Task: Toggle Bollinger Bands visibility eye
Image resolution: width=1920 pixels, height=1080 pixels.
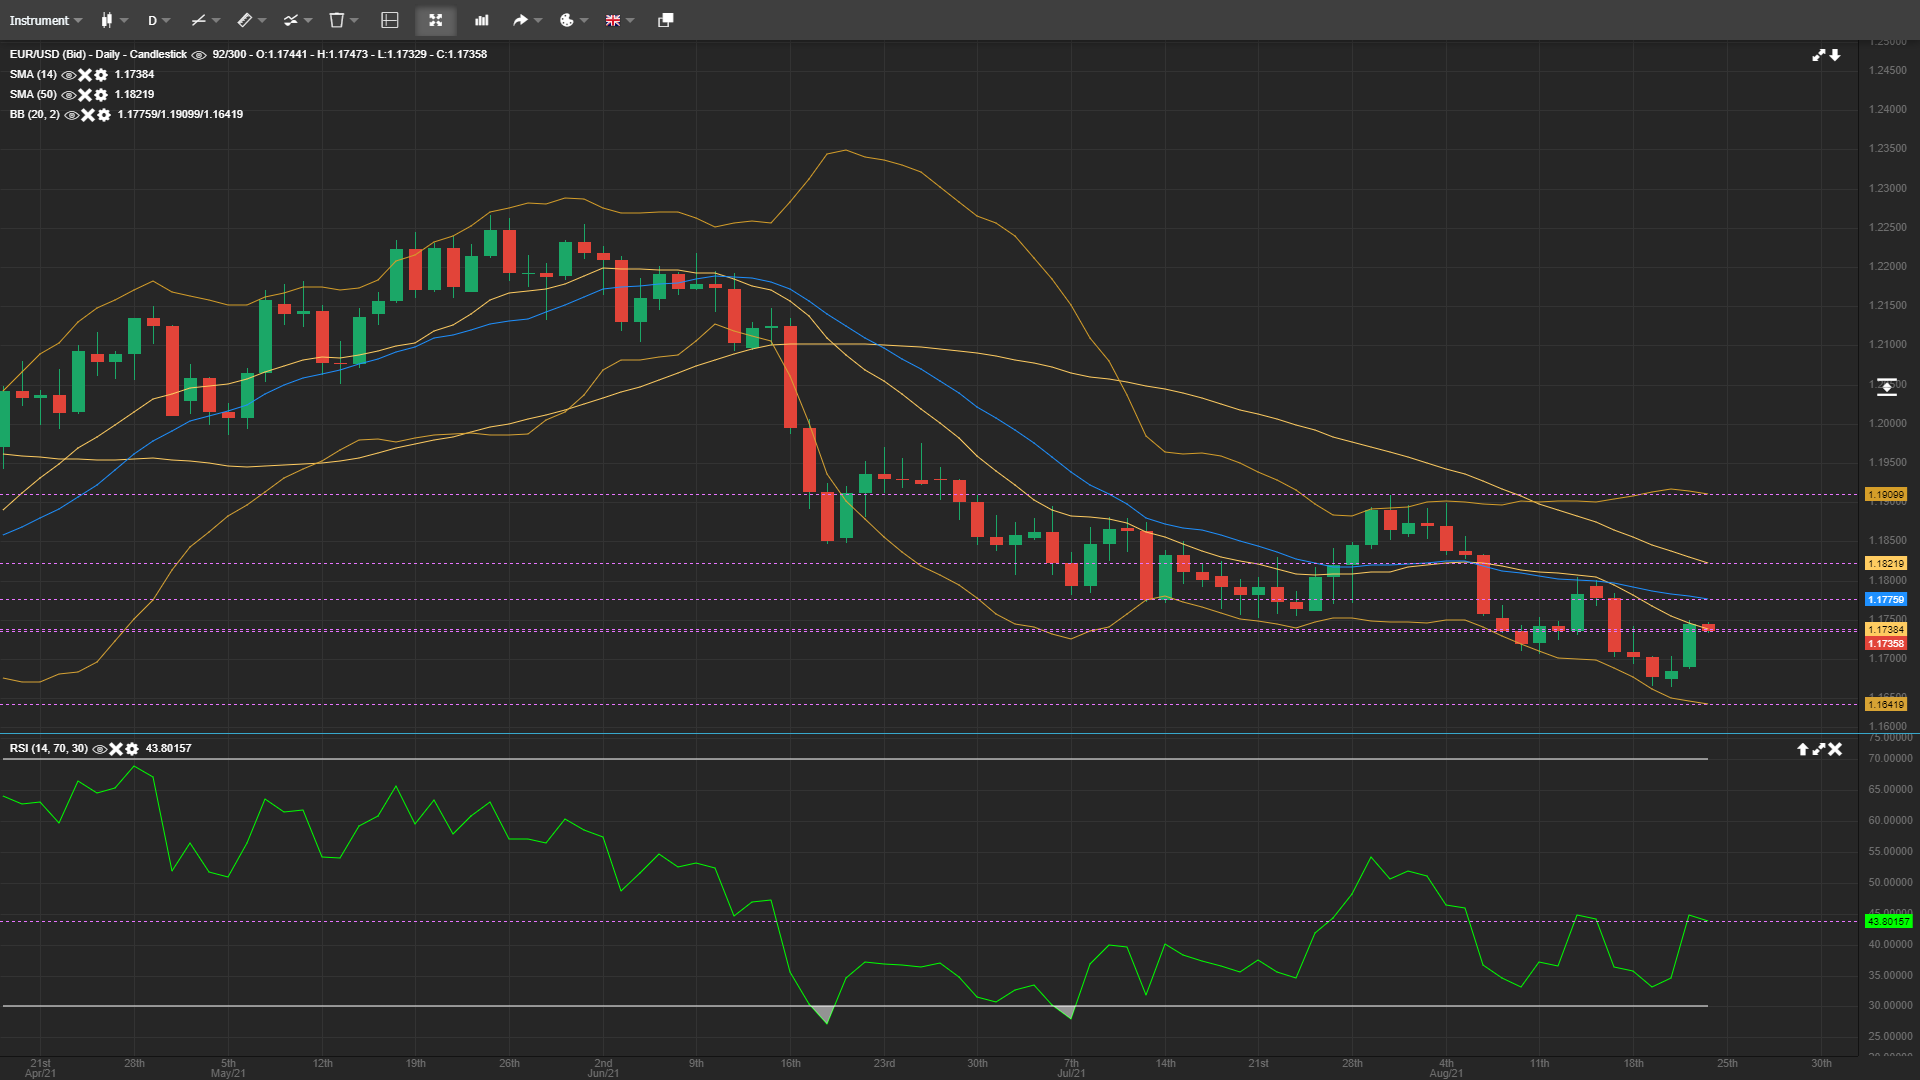Action: 72,115
